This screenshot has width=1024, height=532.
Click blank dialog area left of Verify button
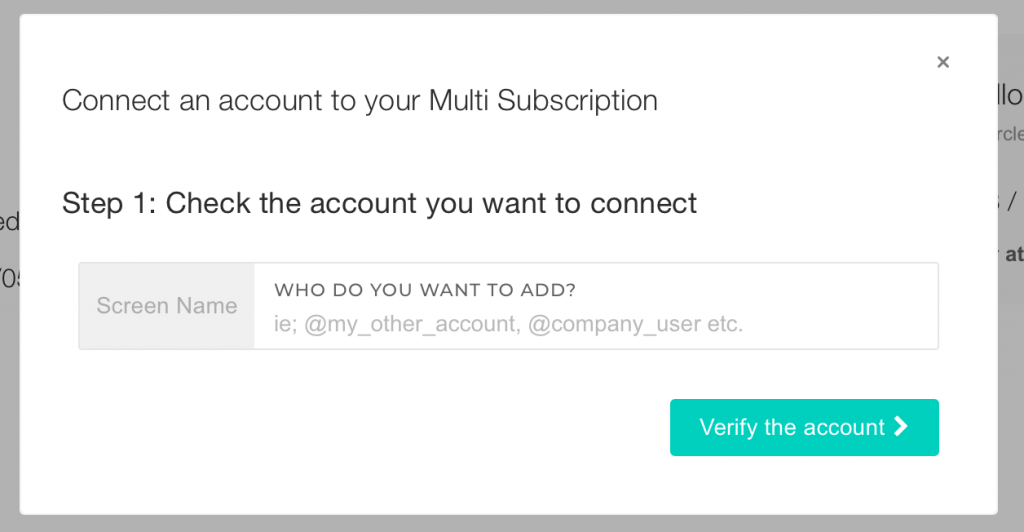366,428
